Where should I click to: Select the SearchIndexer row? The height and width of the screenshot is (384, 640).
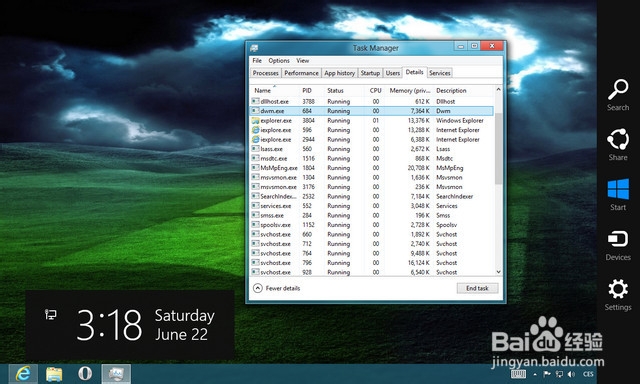[x=372, y=196]
